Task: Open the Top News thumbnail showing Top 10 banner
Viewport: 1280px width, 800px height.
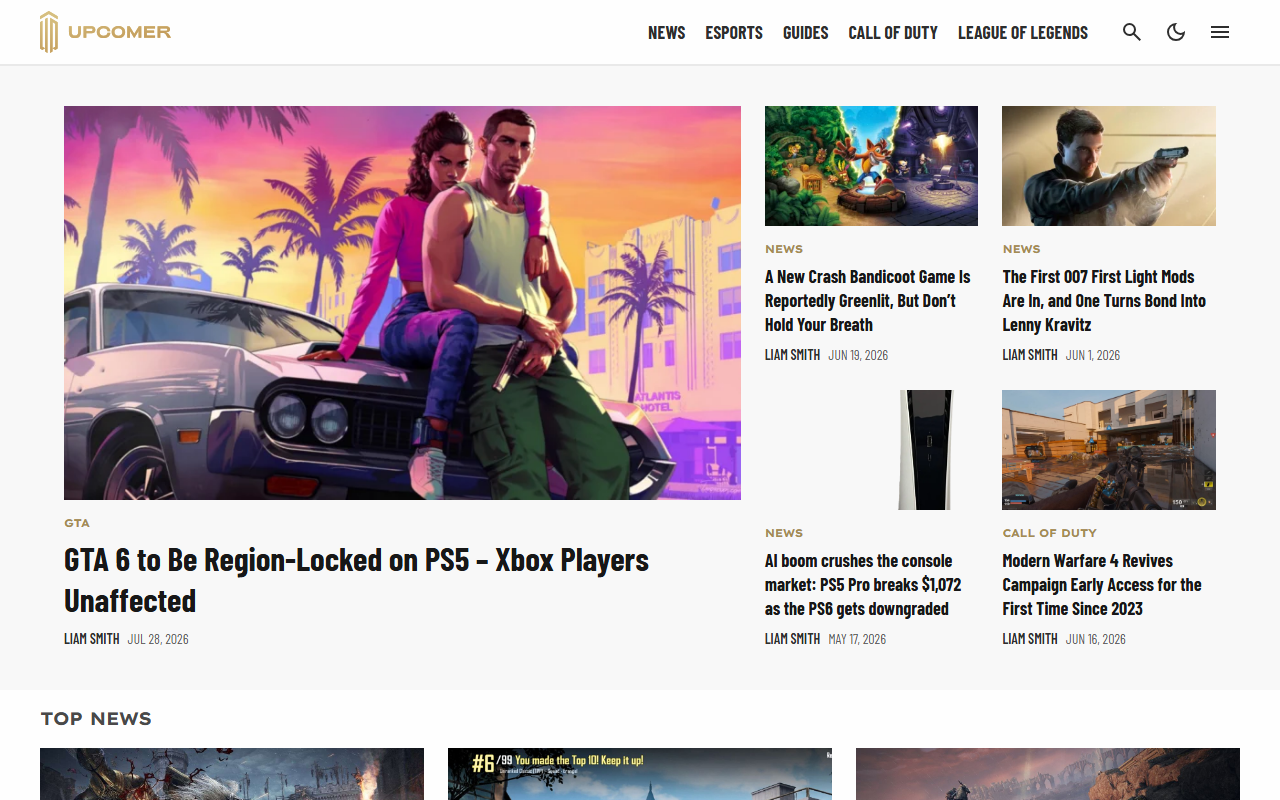Action: click(640, 774)
